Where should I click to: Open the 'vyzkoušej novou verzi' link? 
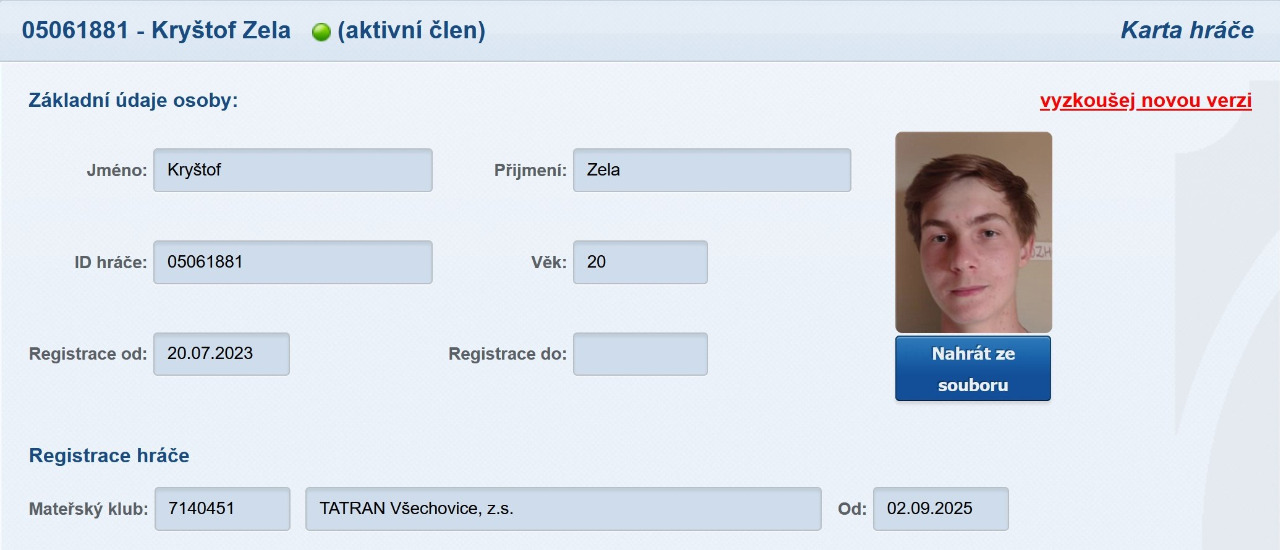(1146, 101)
